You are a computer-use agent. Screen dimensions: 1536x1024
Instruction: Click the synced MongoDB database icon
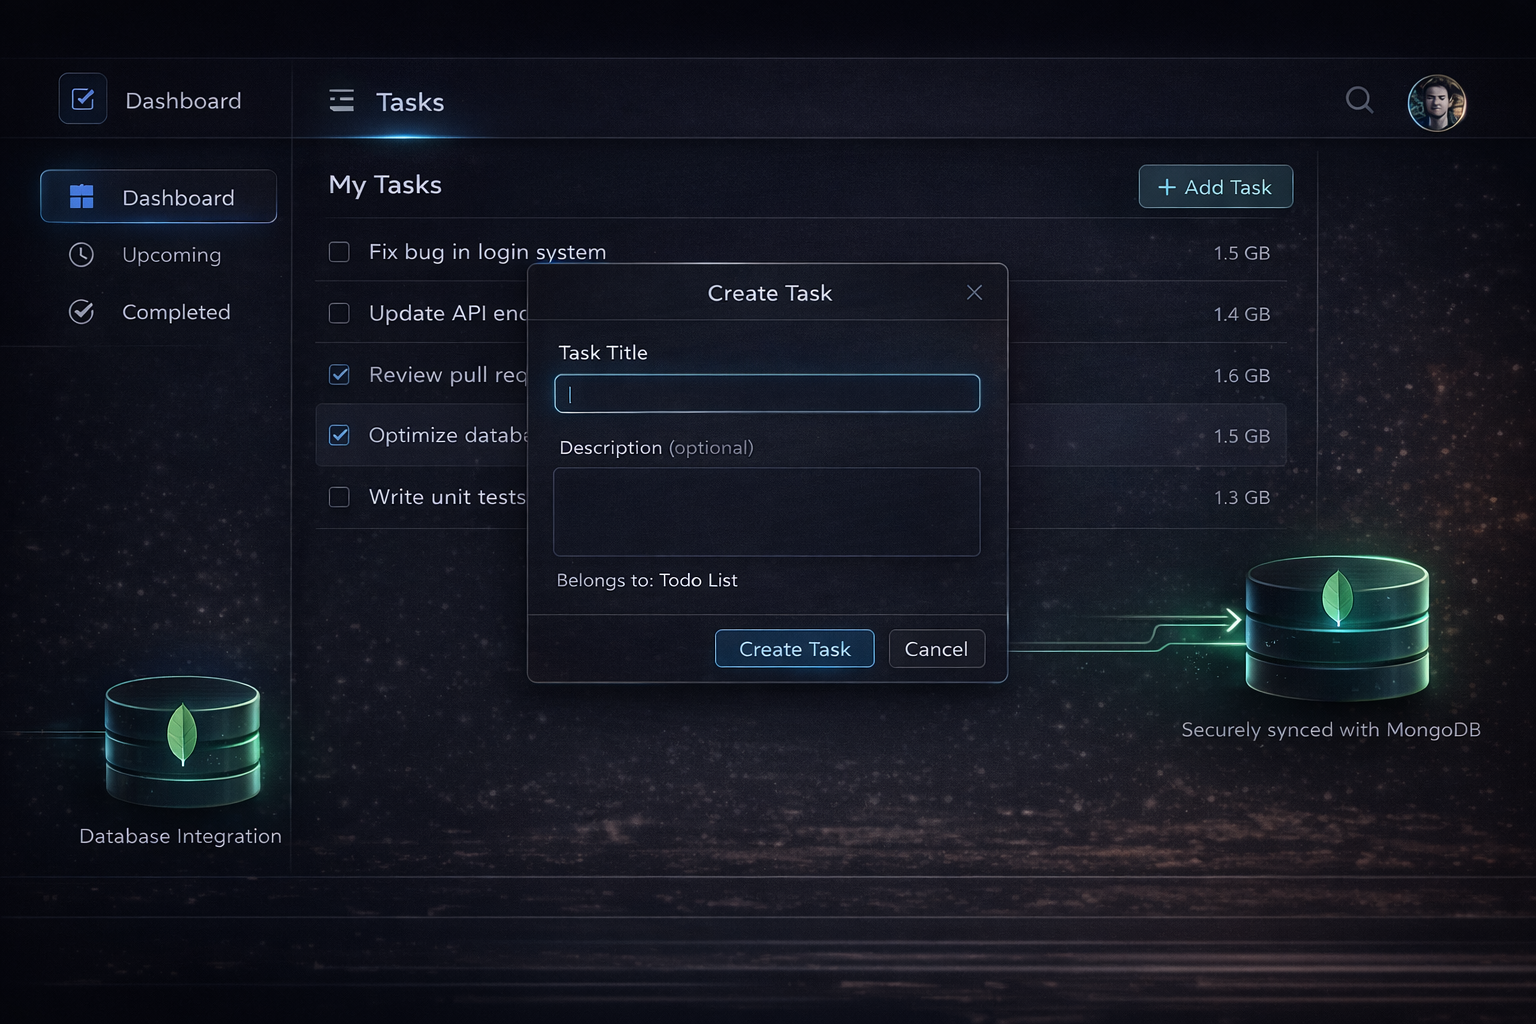pos(1337,626)
